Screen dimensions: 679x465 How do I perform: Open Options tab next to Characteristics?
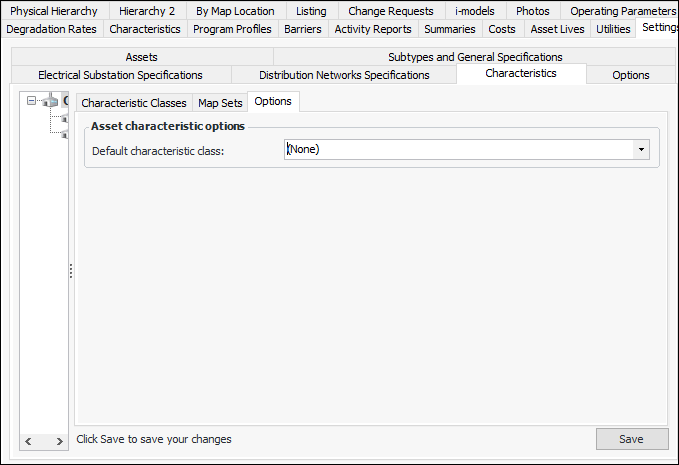(631, 75)
